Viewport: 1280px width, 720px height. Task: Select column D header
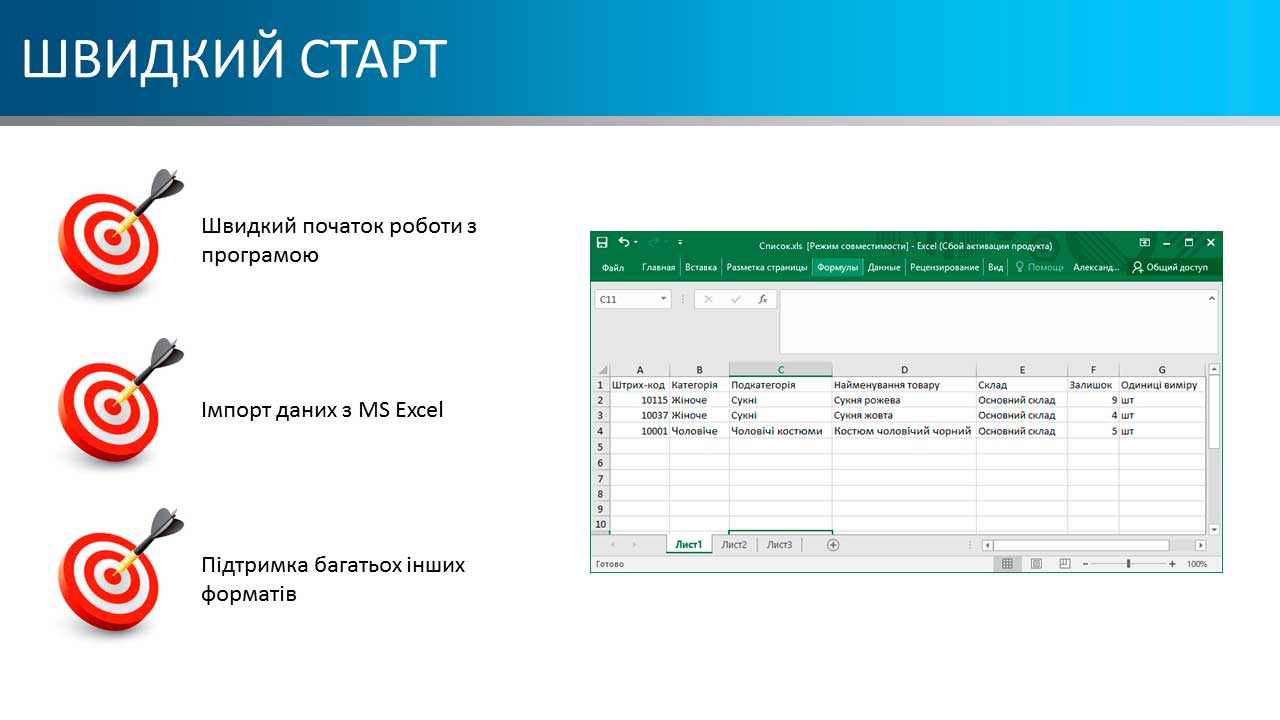click(x=904, y=370)
